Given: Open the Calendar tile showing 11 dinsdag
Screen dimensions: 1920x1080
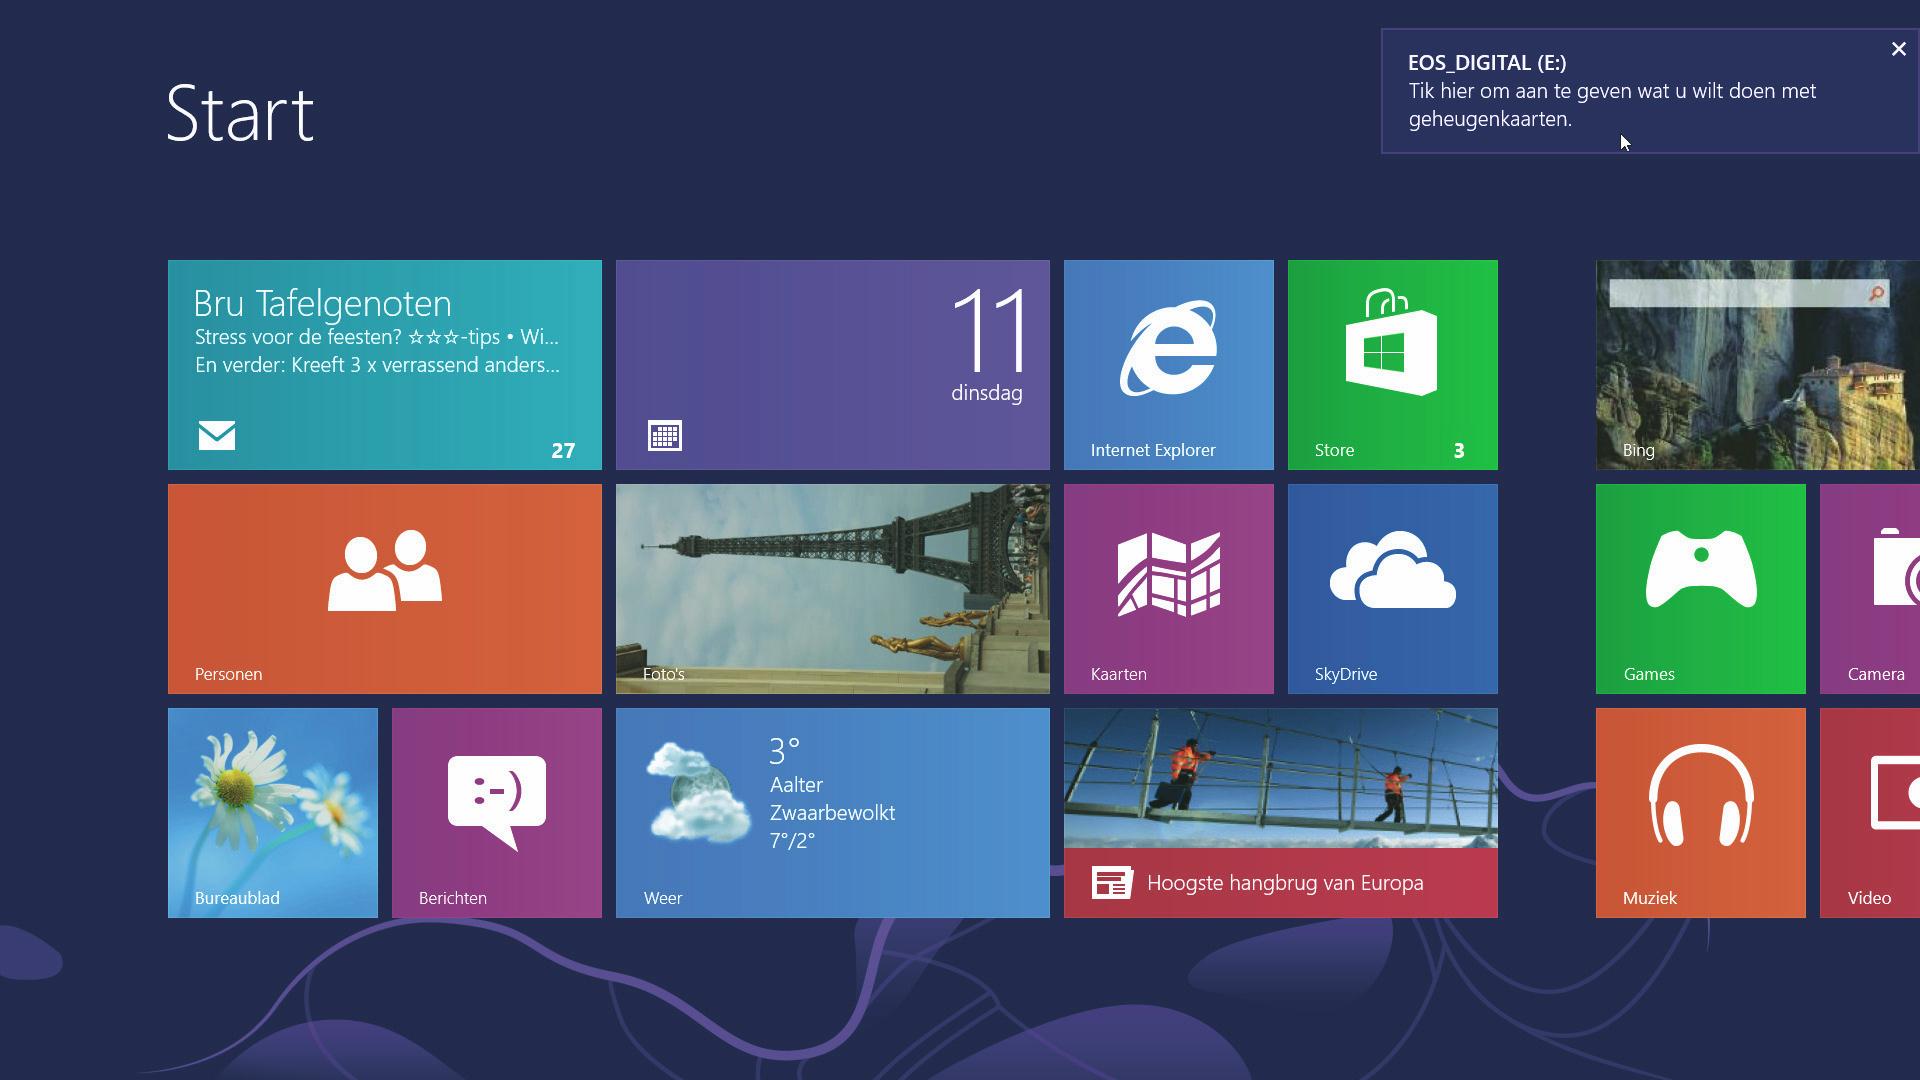Looking at the screenshot, I should tap(833, 365).
